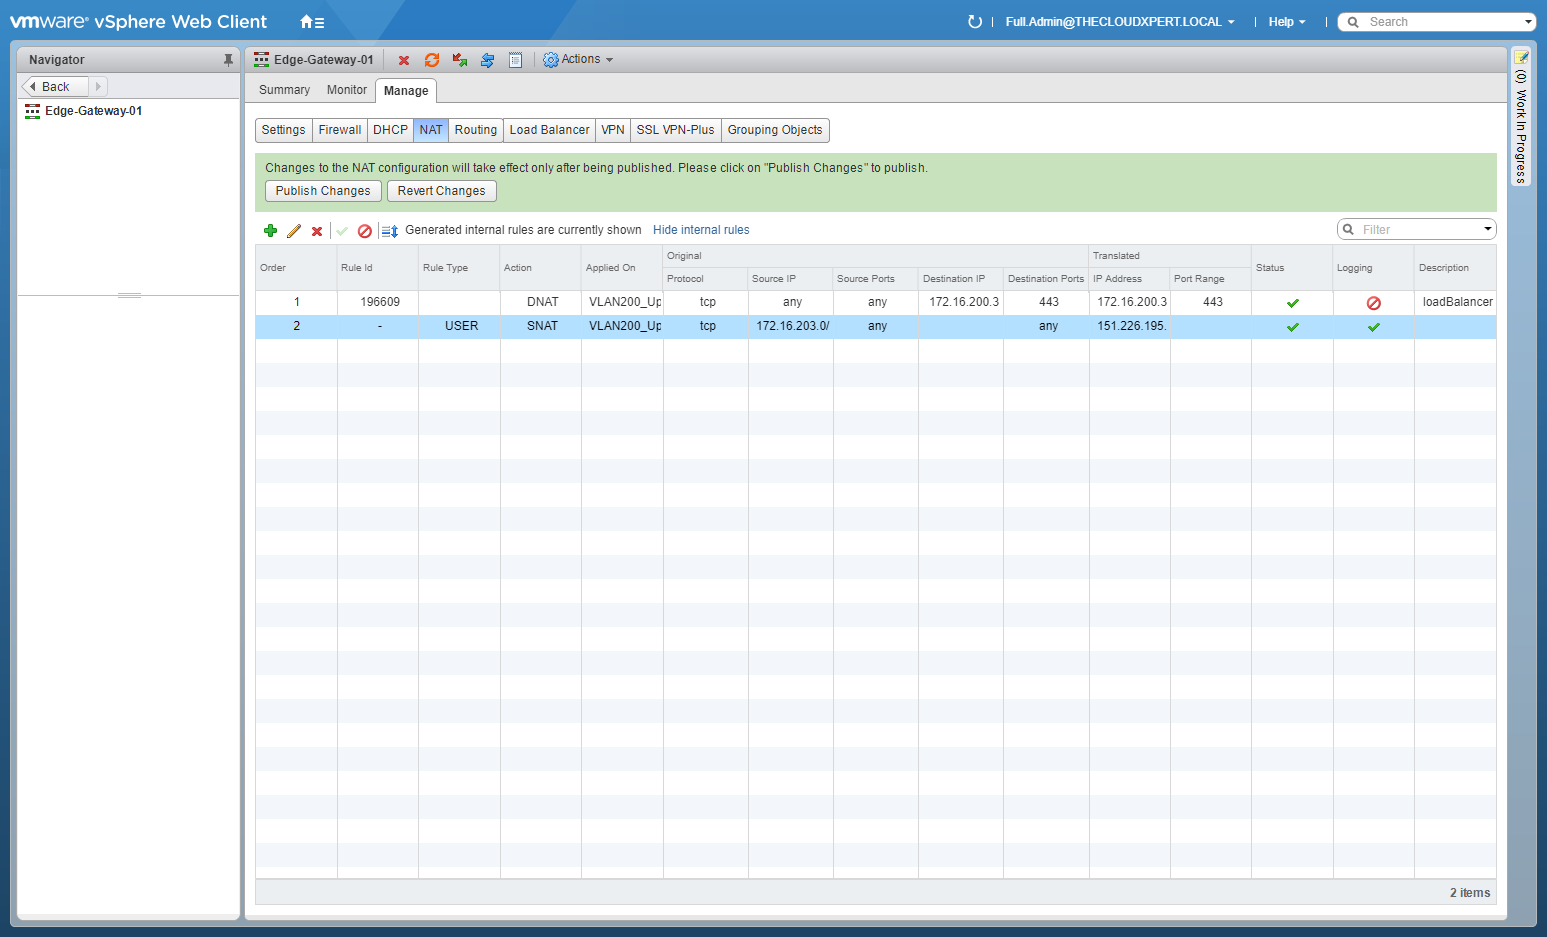Image resolution: width=1547 pixels, height=937 pixels.
Task: Click the orange refresh icon for Edge-Gateway-01
Action: click(432, 60)
